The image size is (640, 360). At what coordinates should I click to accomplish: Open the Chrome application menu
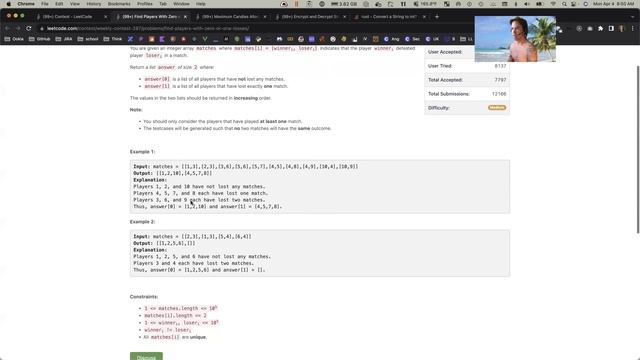(x=26, y=4)
